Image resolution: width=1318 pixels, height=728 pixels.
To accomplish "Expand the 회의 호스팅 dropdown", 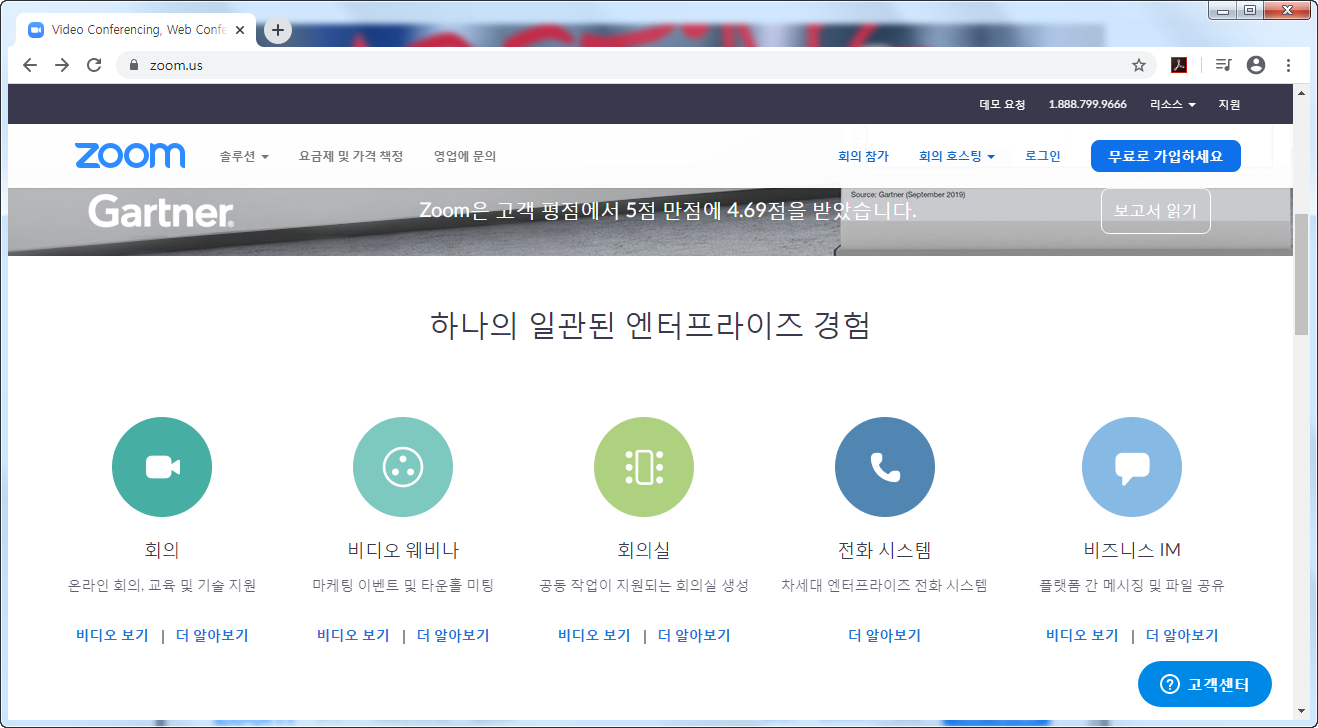I will point(957,157).
